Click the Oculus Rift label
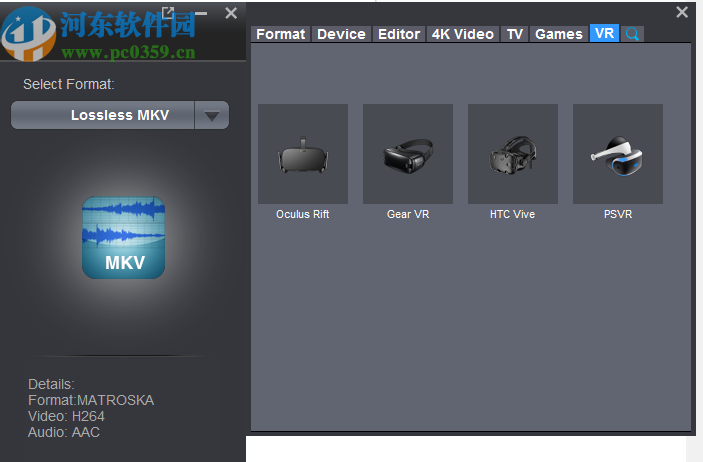This screenshot has width=703, height=462. pyautogui.click(x=303, y=214)
